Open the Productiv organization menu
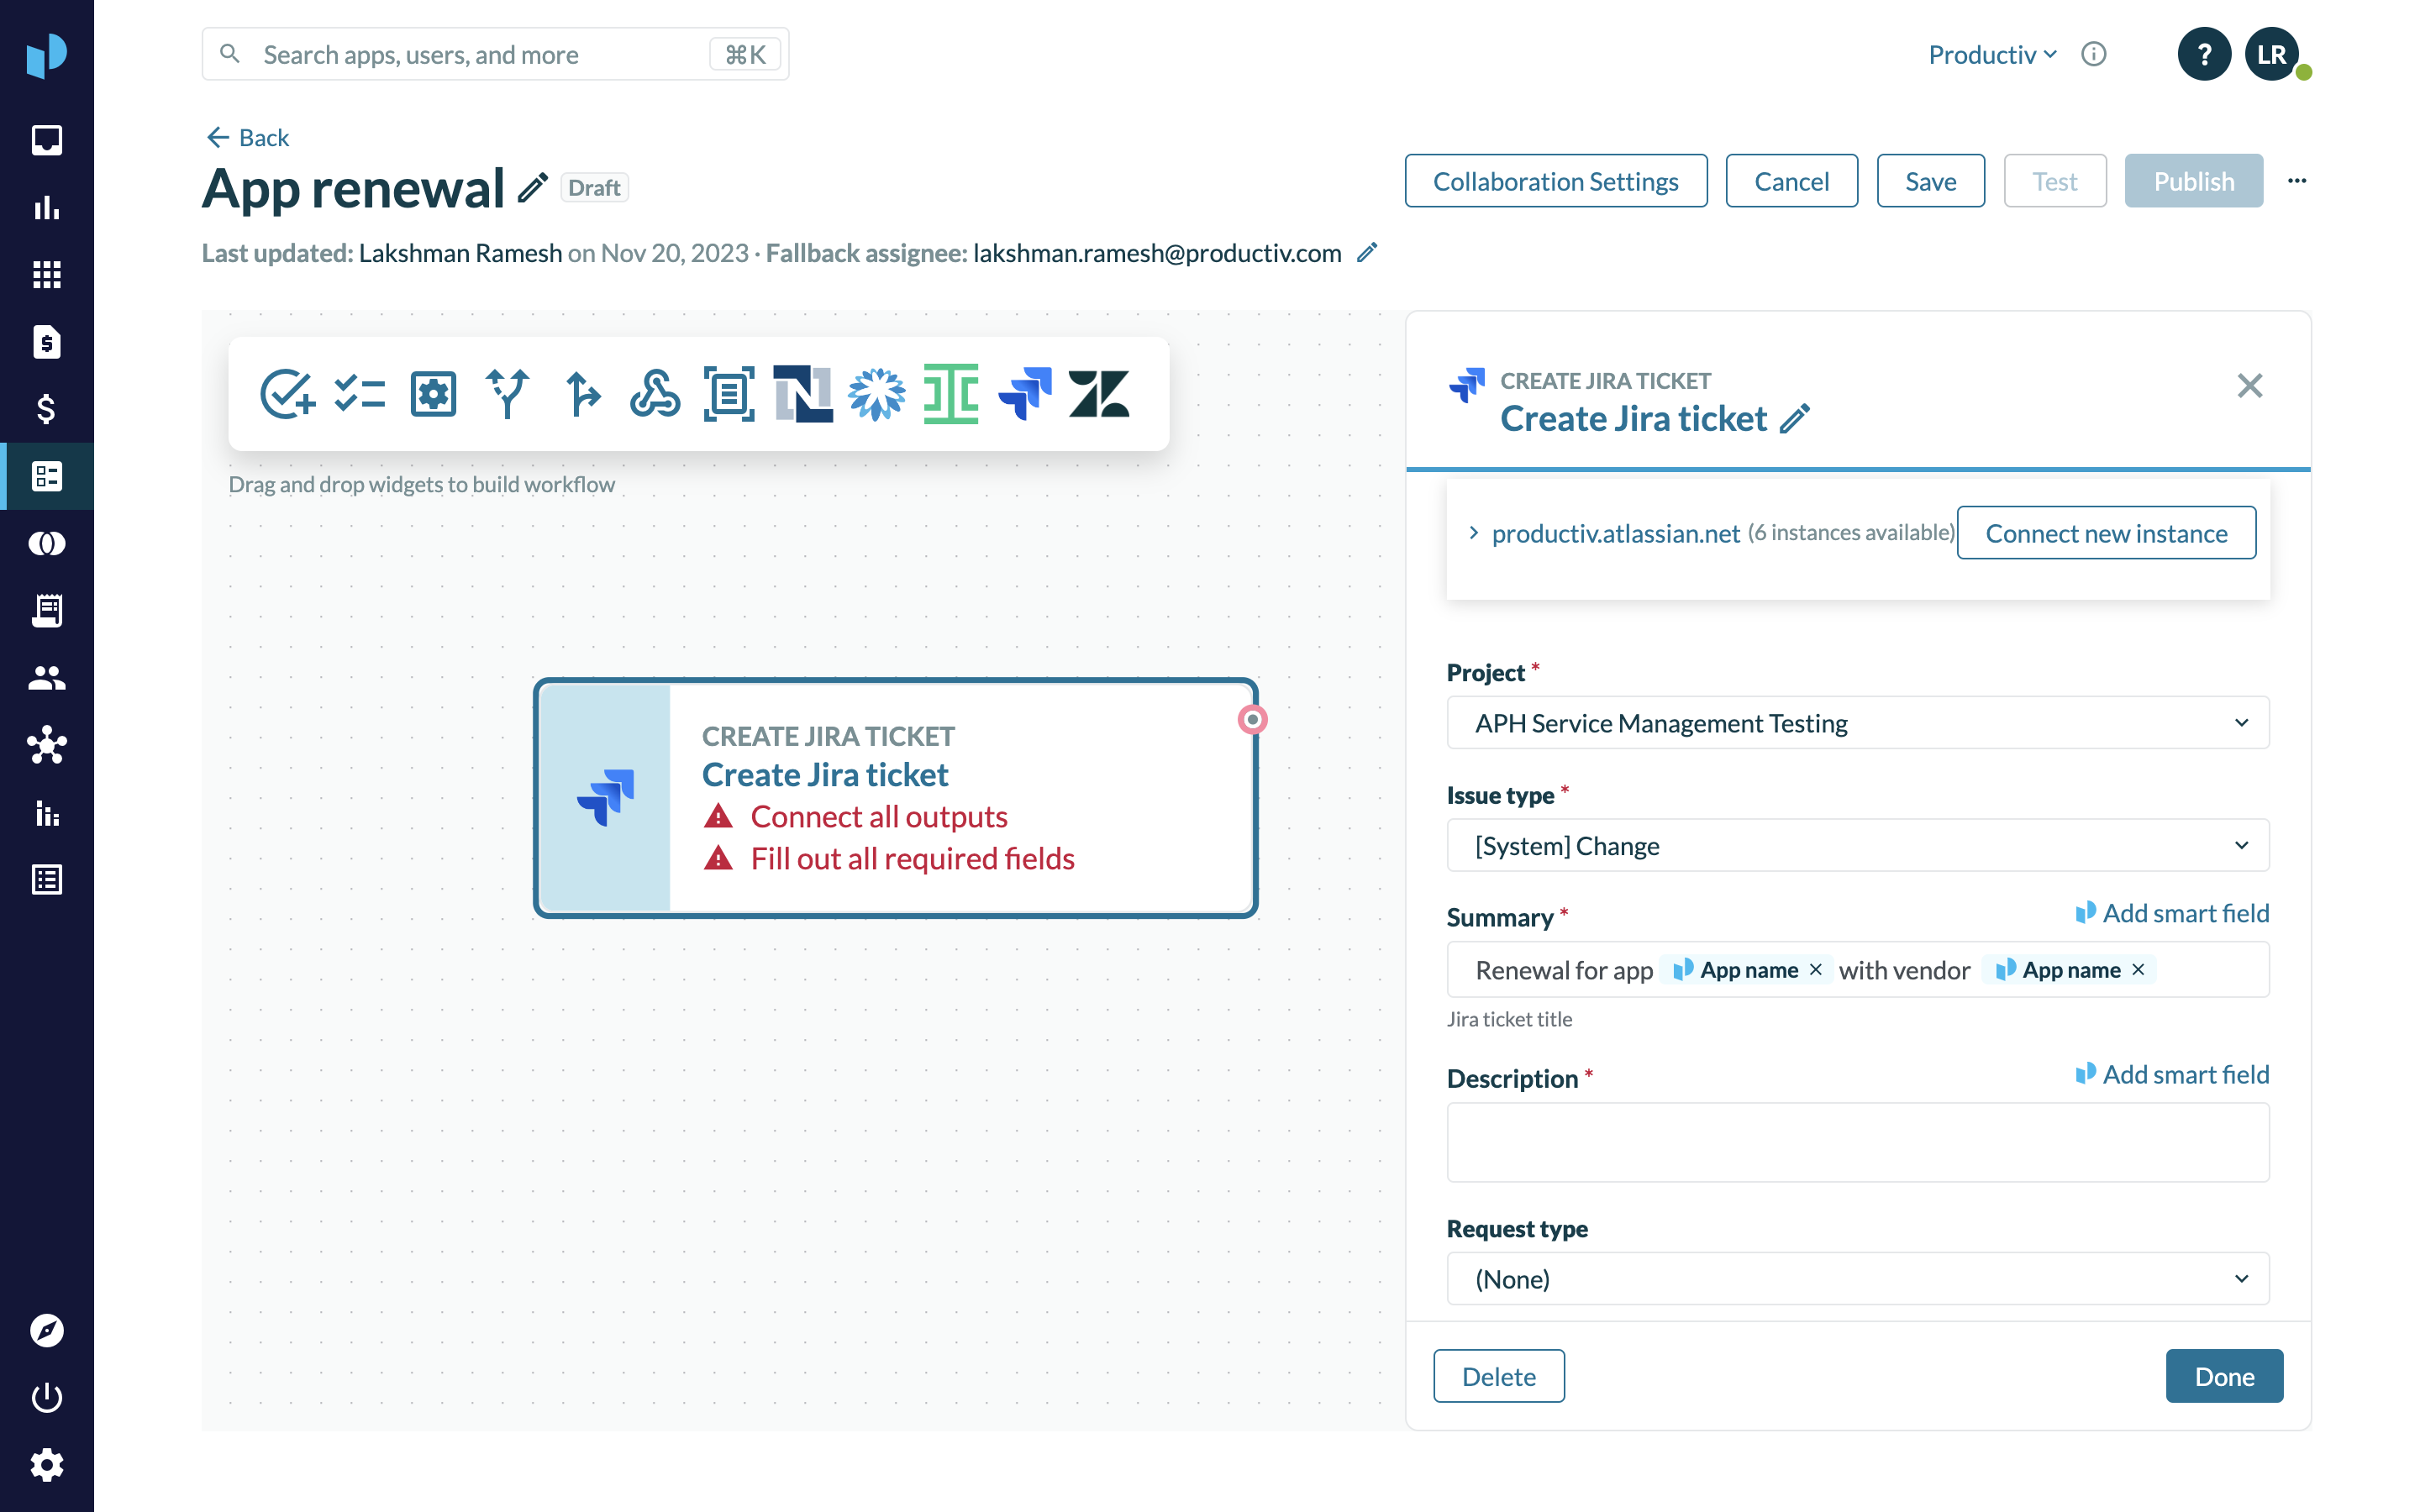 pos(1991,54)
